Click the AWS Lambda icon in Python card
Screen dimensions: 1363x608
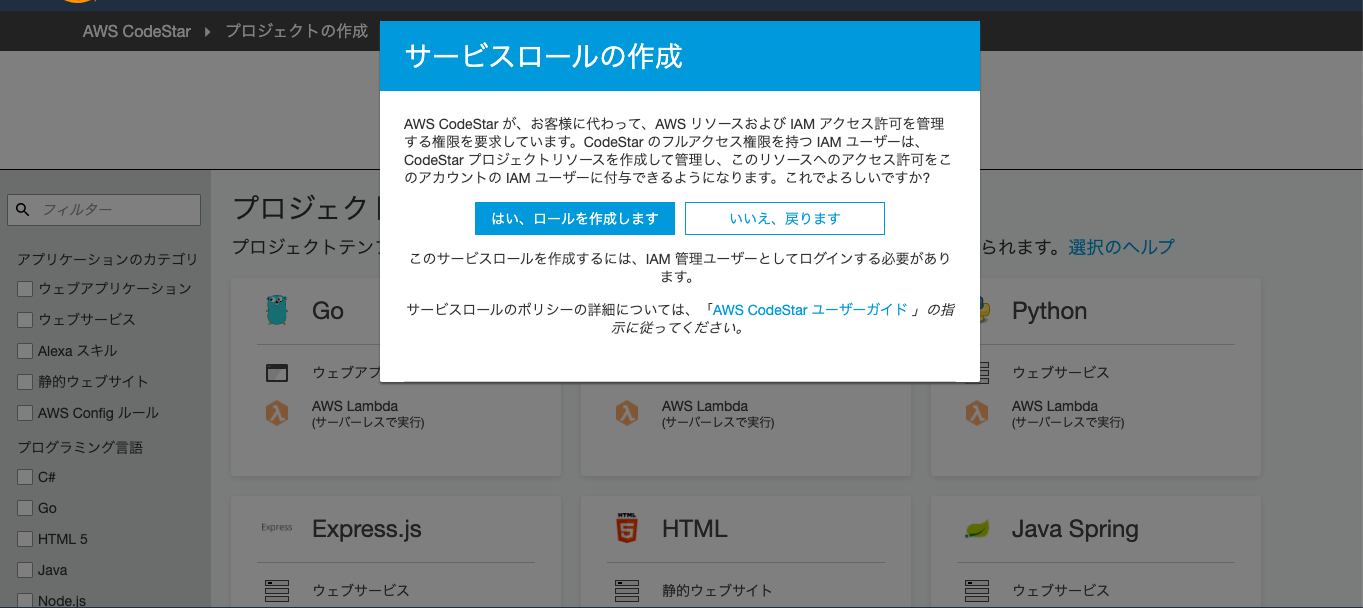pos(977,413)
